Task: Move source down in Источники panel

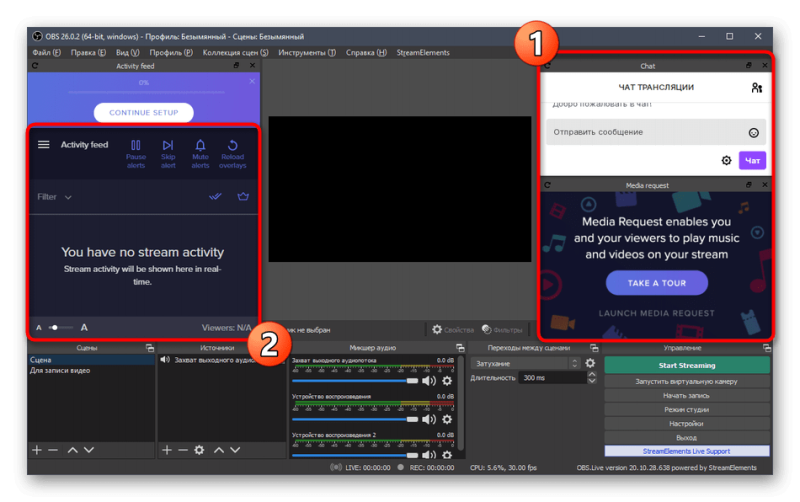Action: point(235,450)
